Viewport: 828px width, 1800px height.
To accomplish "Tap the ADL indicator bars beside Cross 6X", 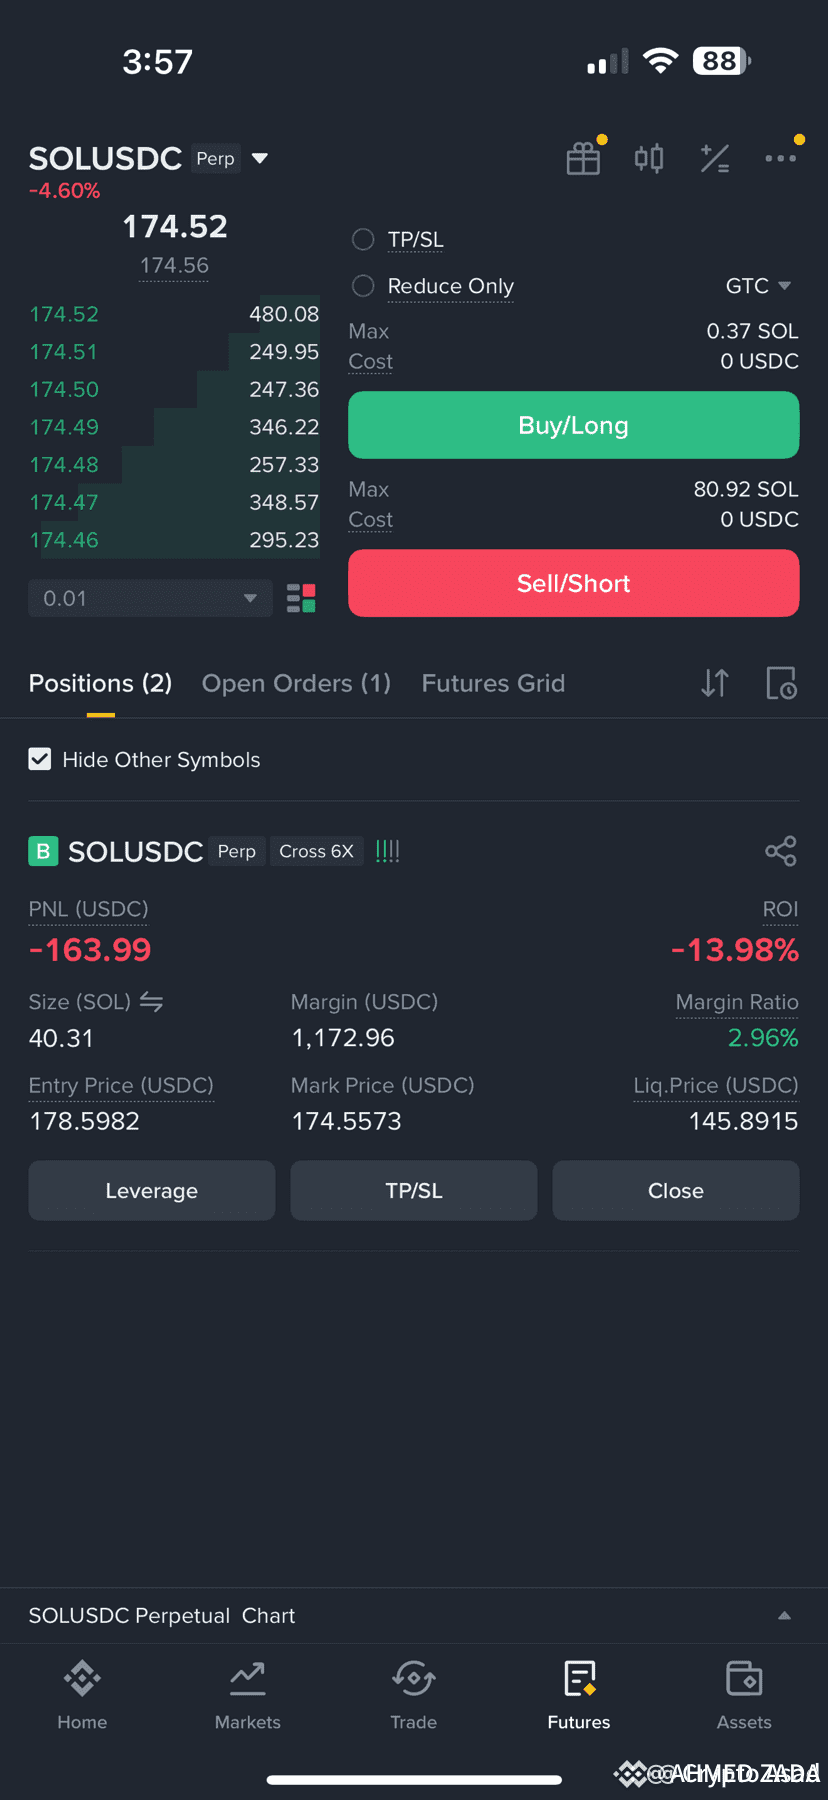I will pyautogui.click(x=387, y=851).
